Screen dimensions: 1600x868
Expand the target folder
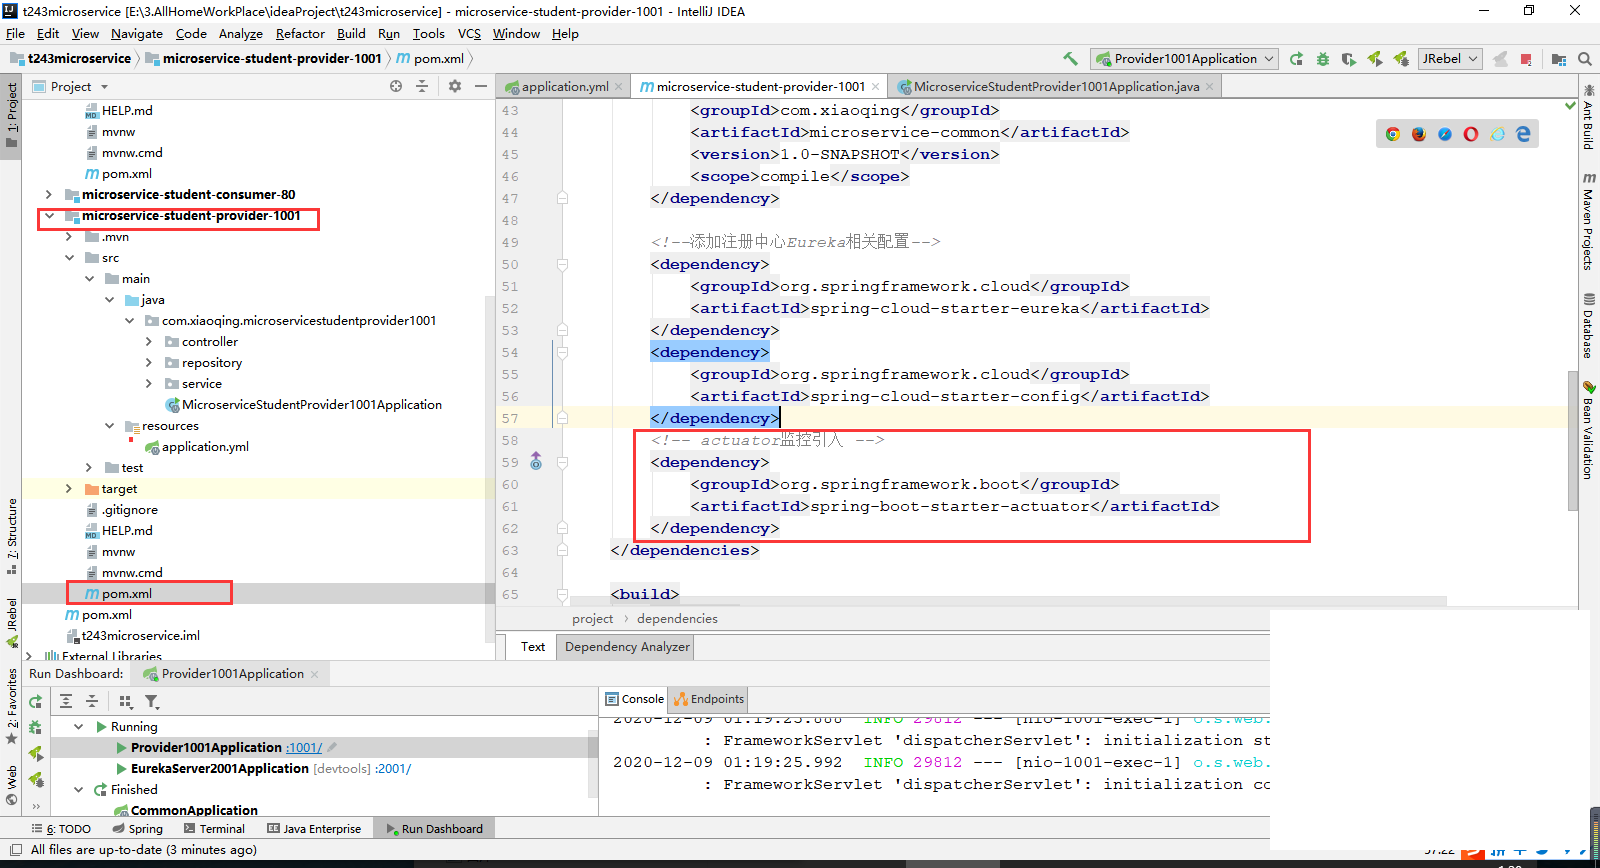68,489
